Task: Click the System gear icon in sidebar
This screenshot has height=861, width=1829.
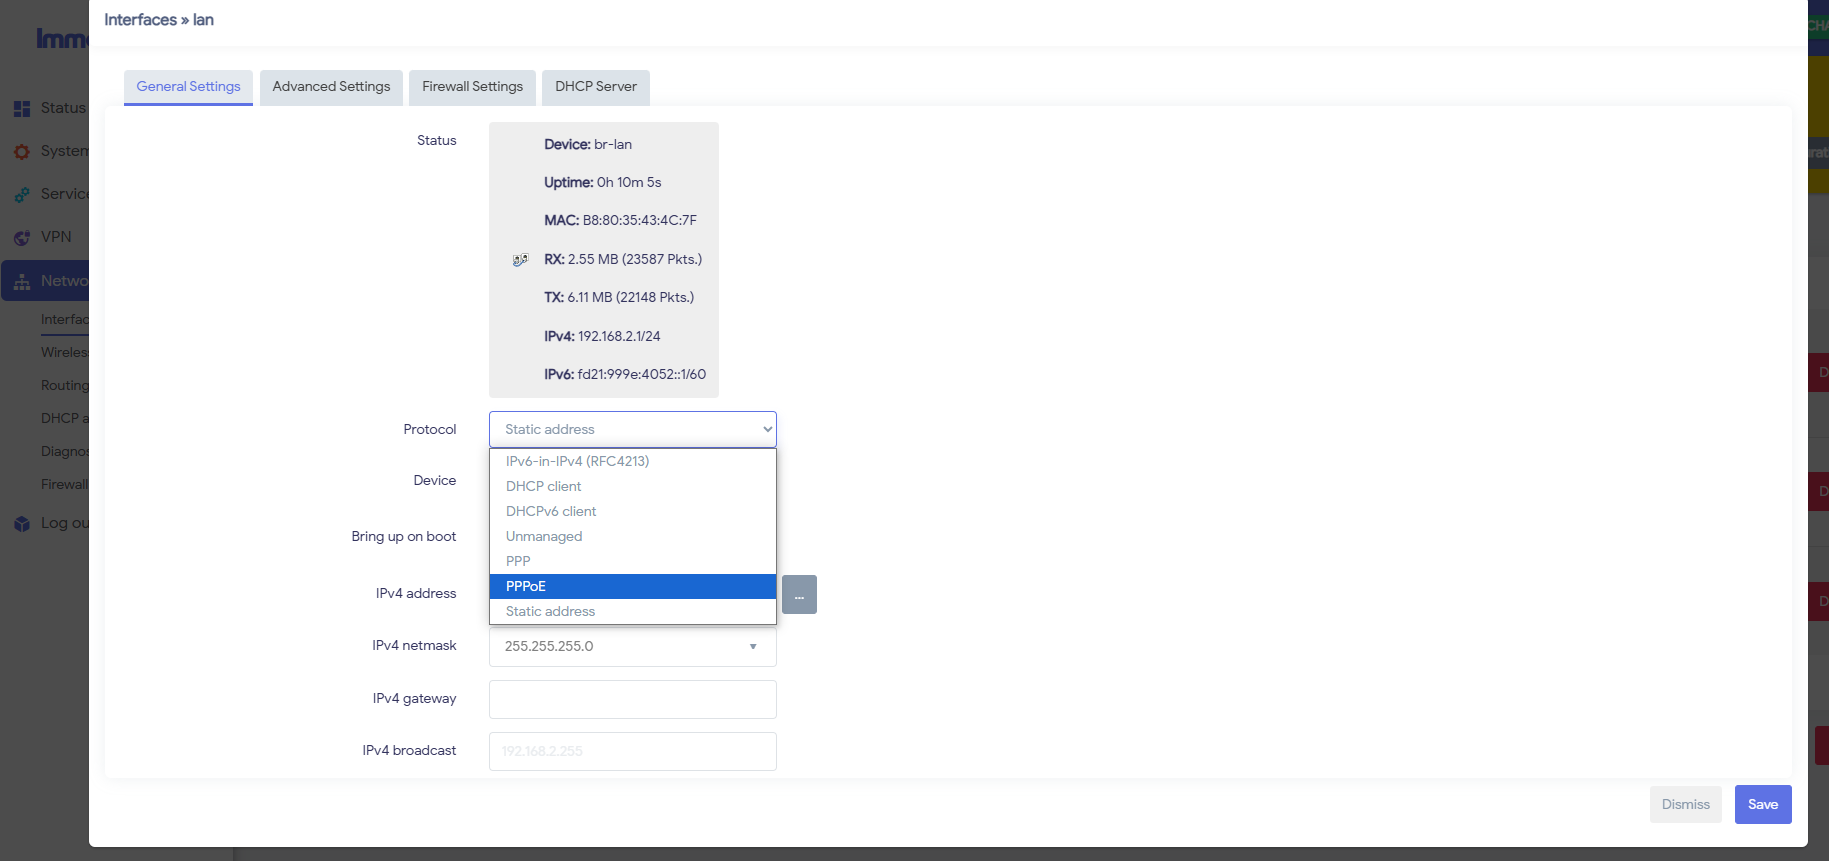Action: [22, 152]
